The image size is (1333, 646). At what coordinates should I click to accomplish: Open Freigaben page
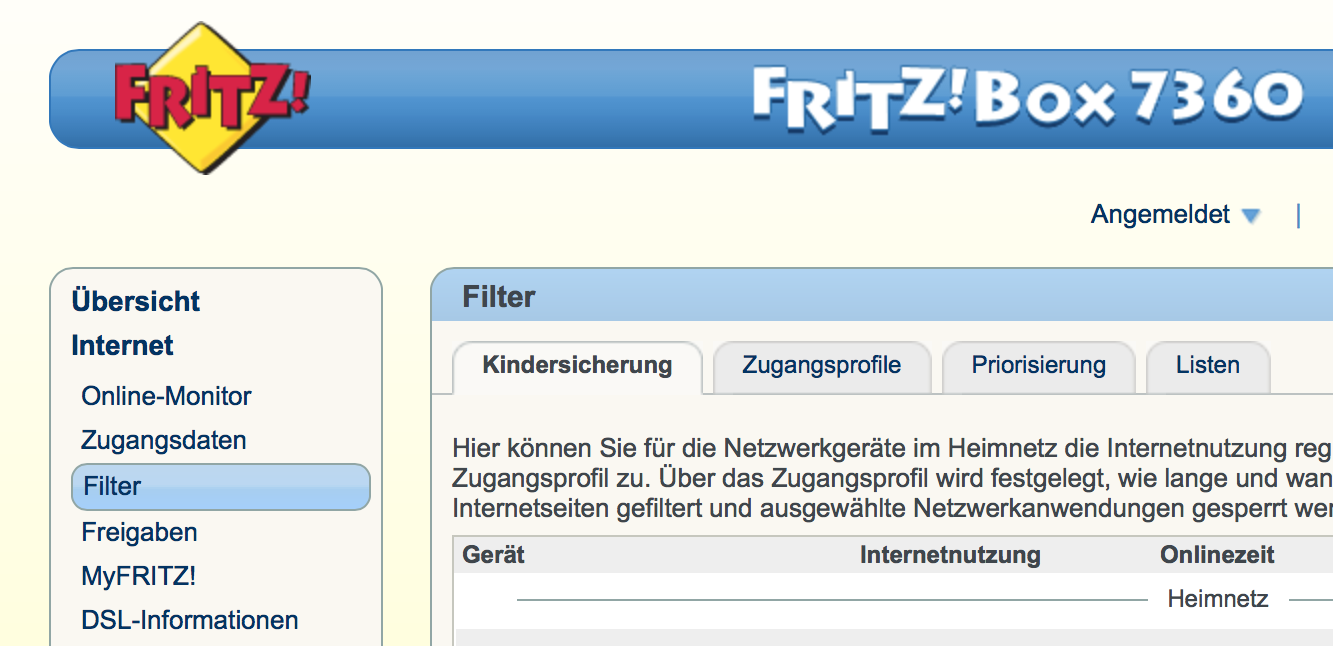139,532
